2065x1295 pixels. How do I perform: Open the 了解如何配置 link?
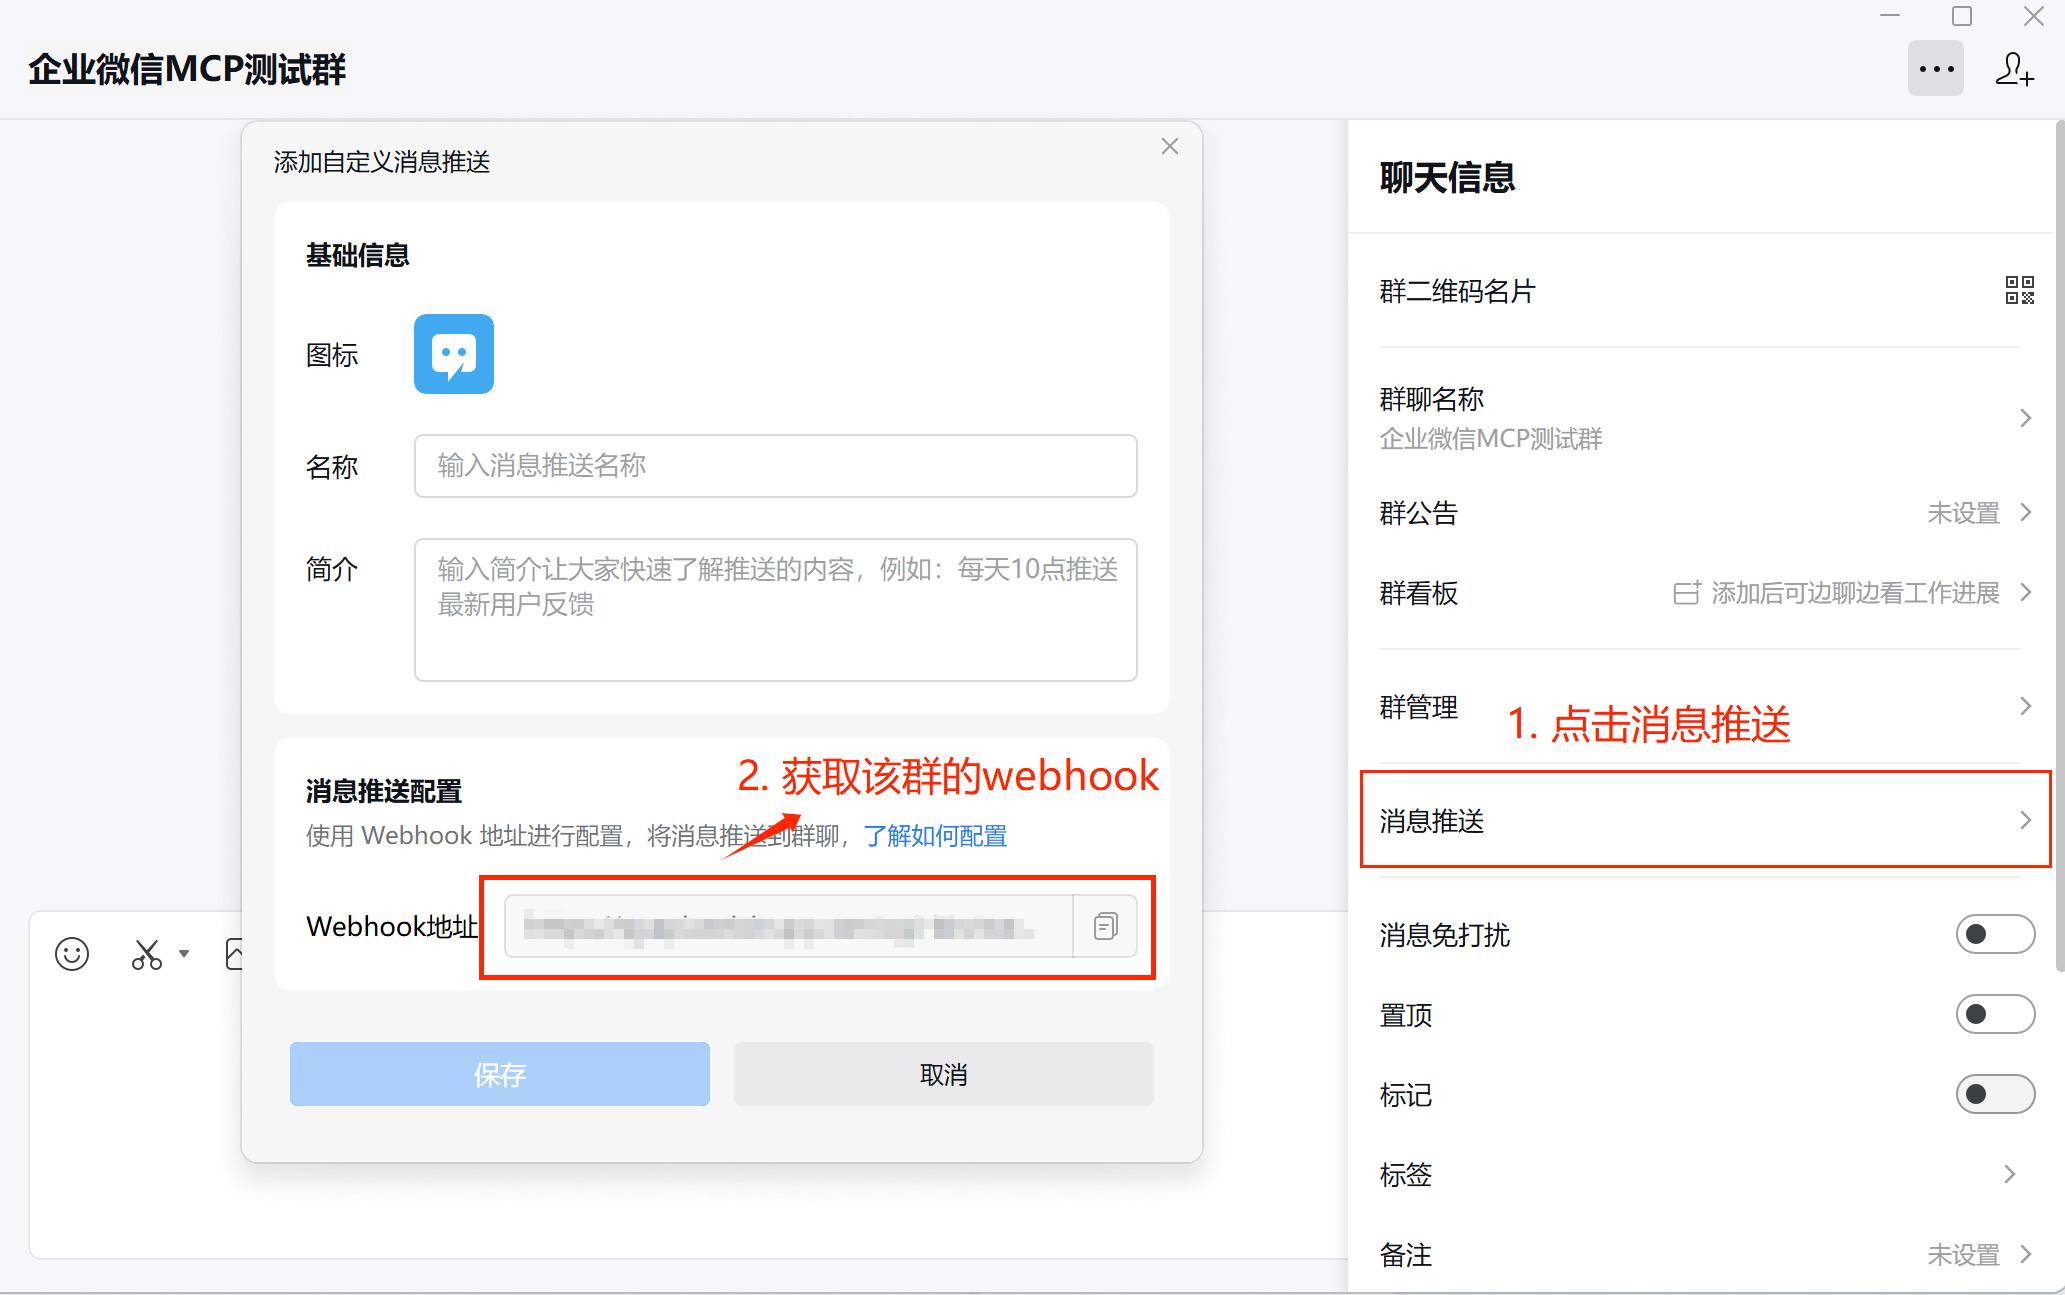point(935,836)
